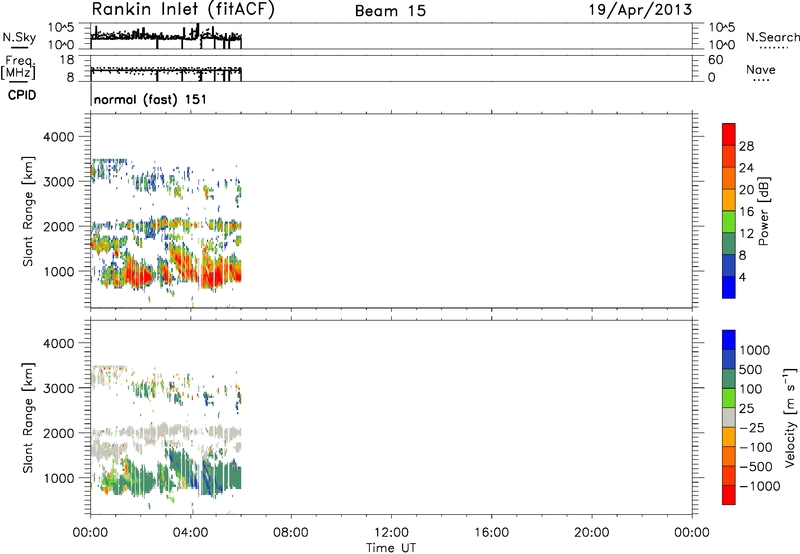This screenshot has height=554, width=800.
Task: Click the light green segment of the Power colorbar
Action: point(729,221)
